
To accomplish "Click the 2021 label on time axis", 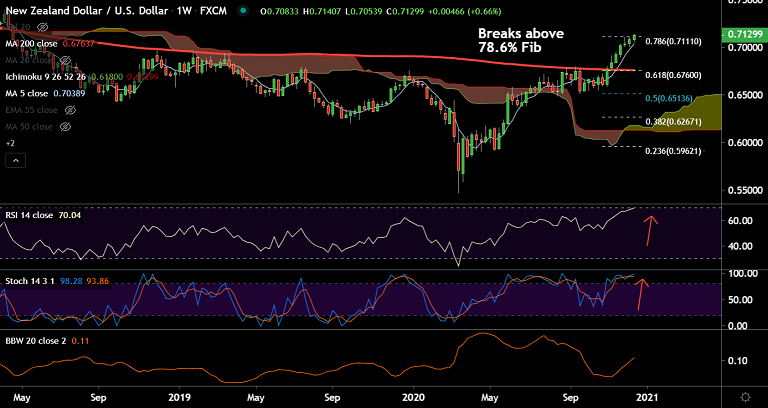I will coord(648,396).
